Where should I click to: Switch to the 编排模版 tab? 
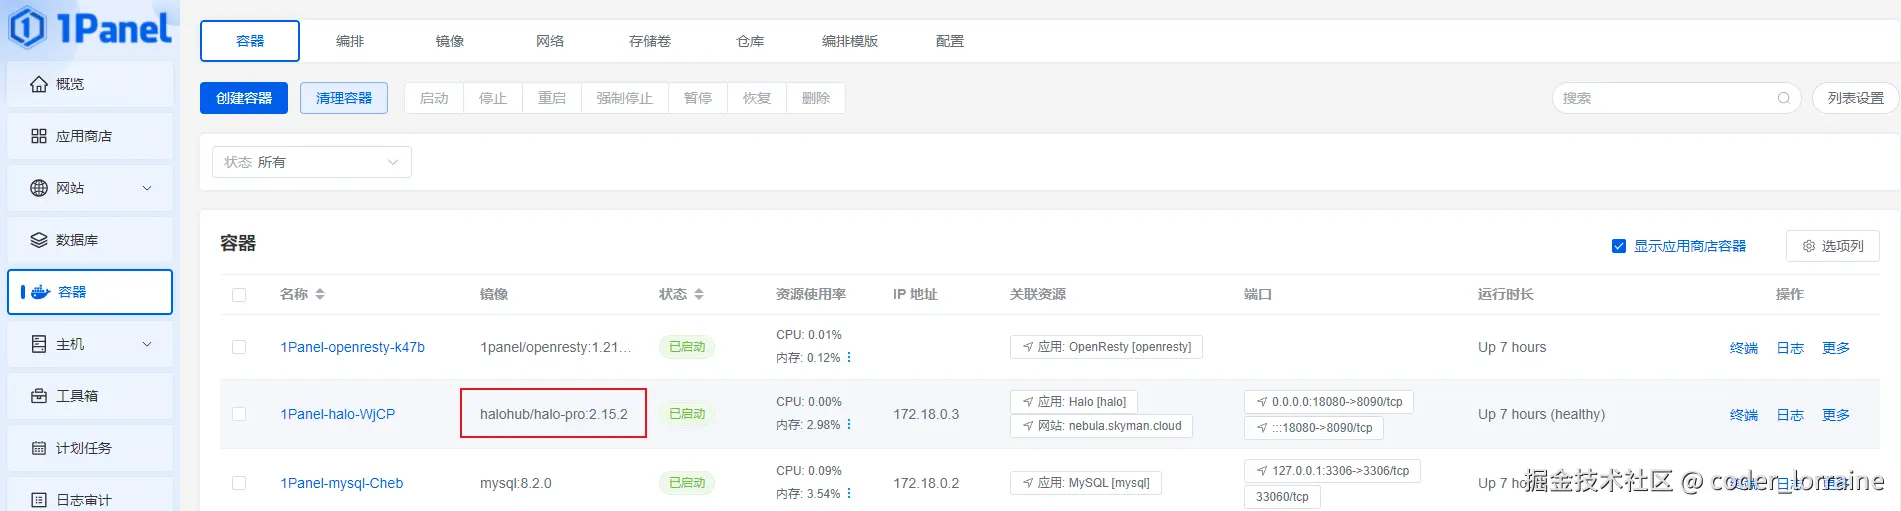click(850, 41)
